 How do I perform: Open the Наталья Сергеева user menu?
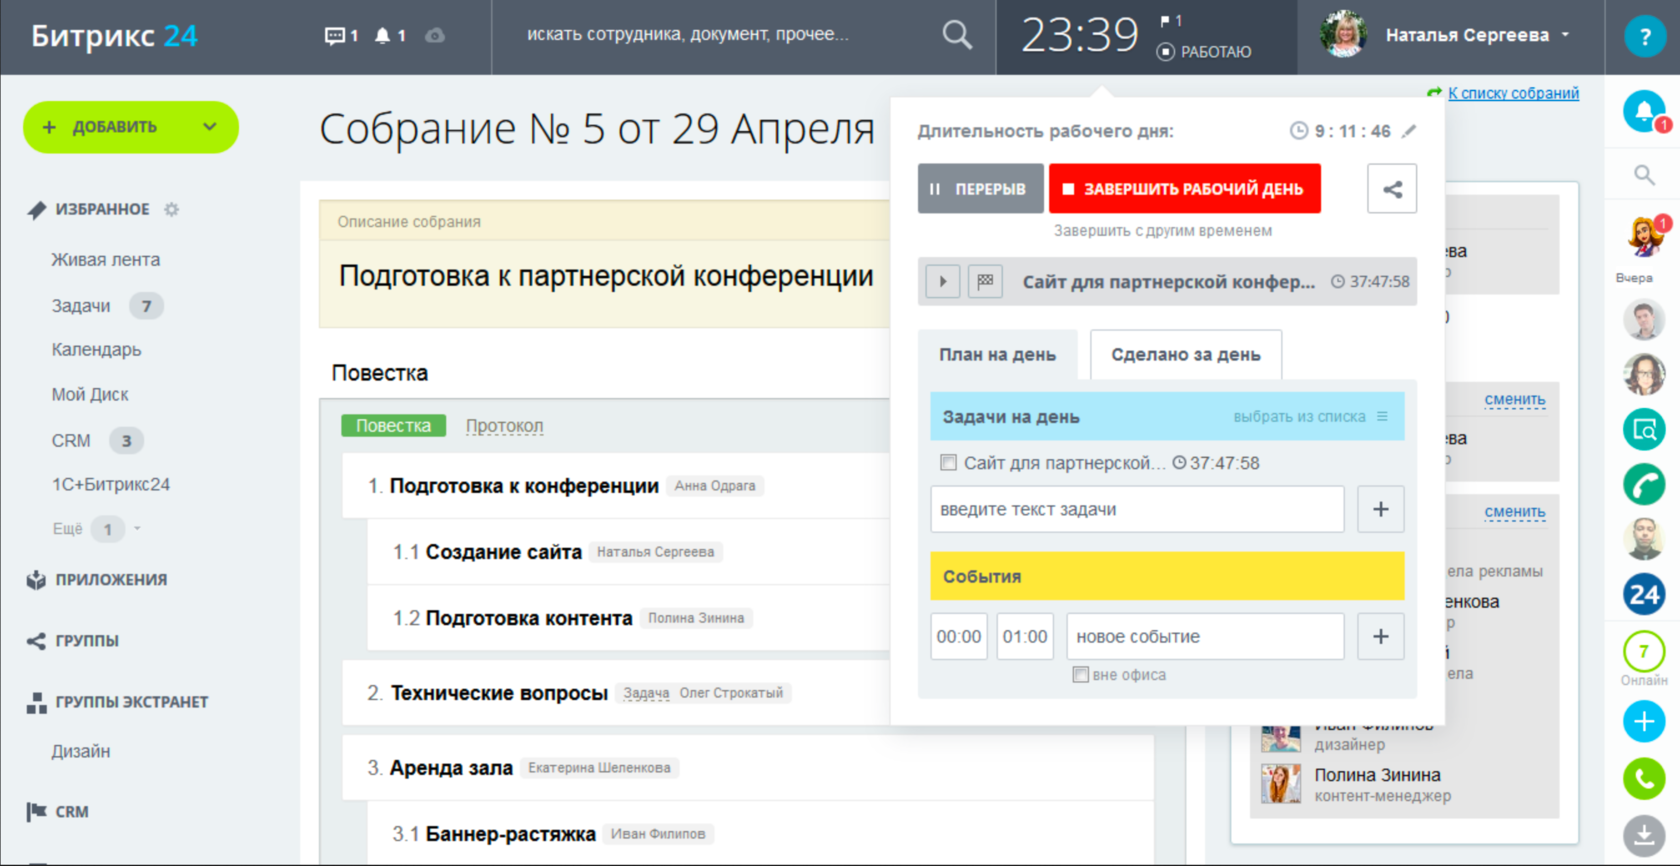click(x=1478, y=35)
